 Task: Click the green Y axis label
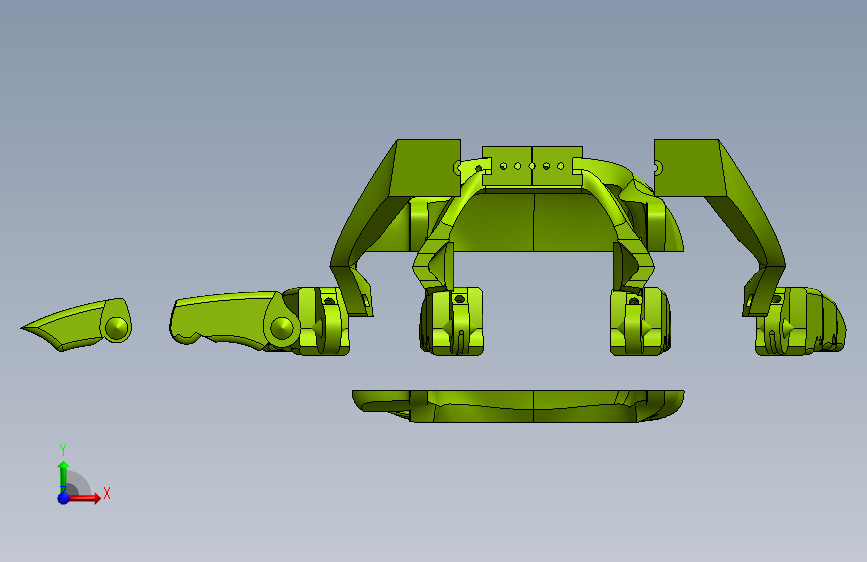[63, 450]
